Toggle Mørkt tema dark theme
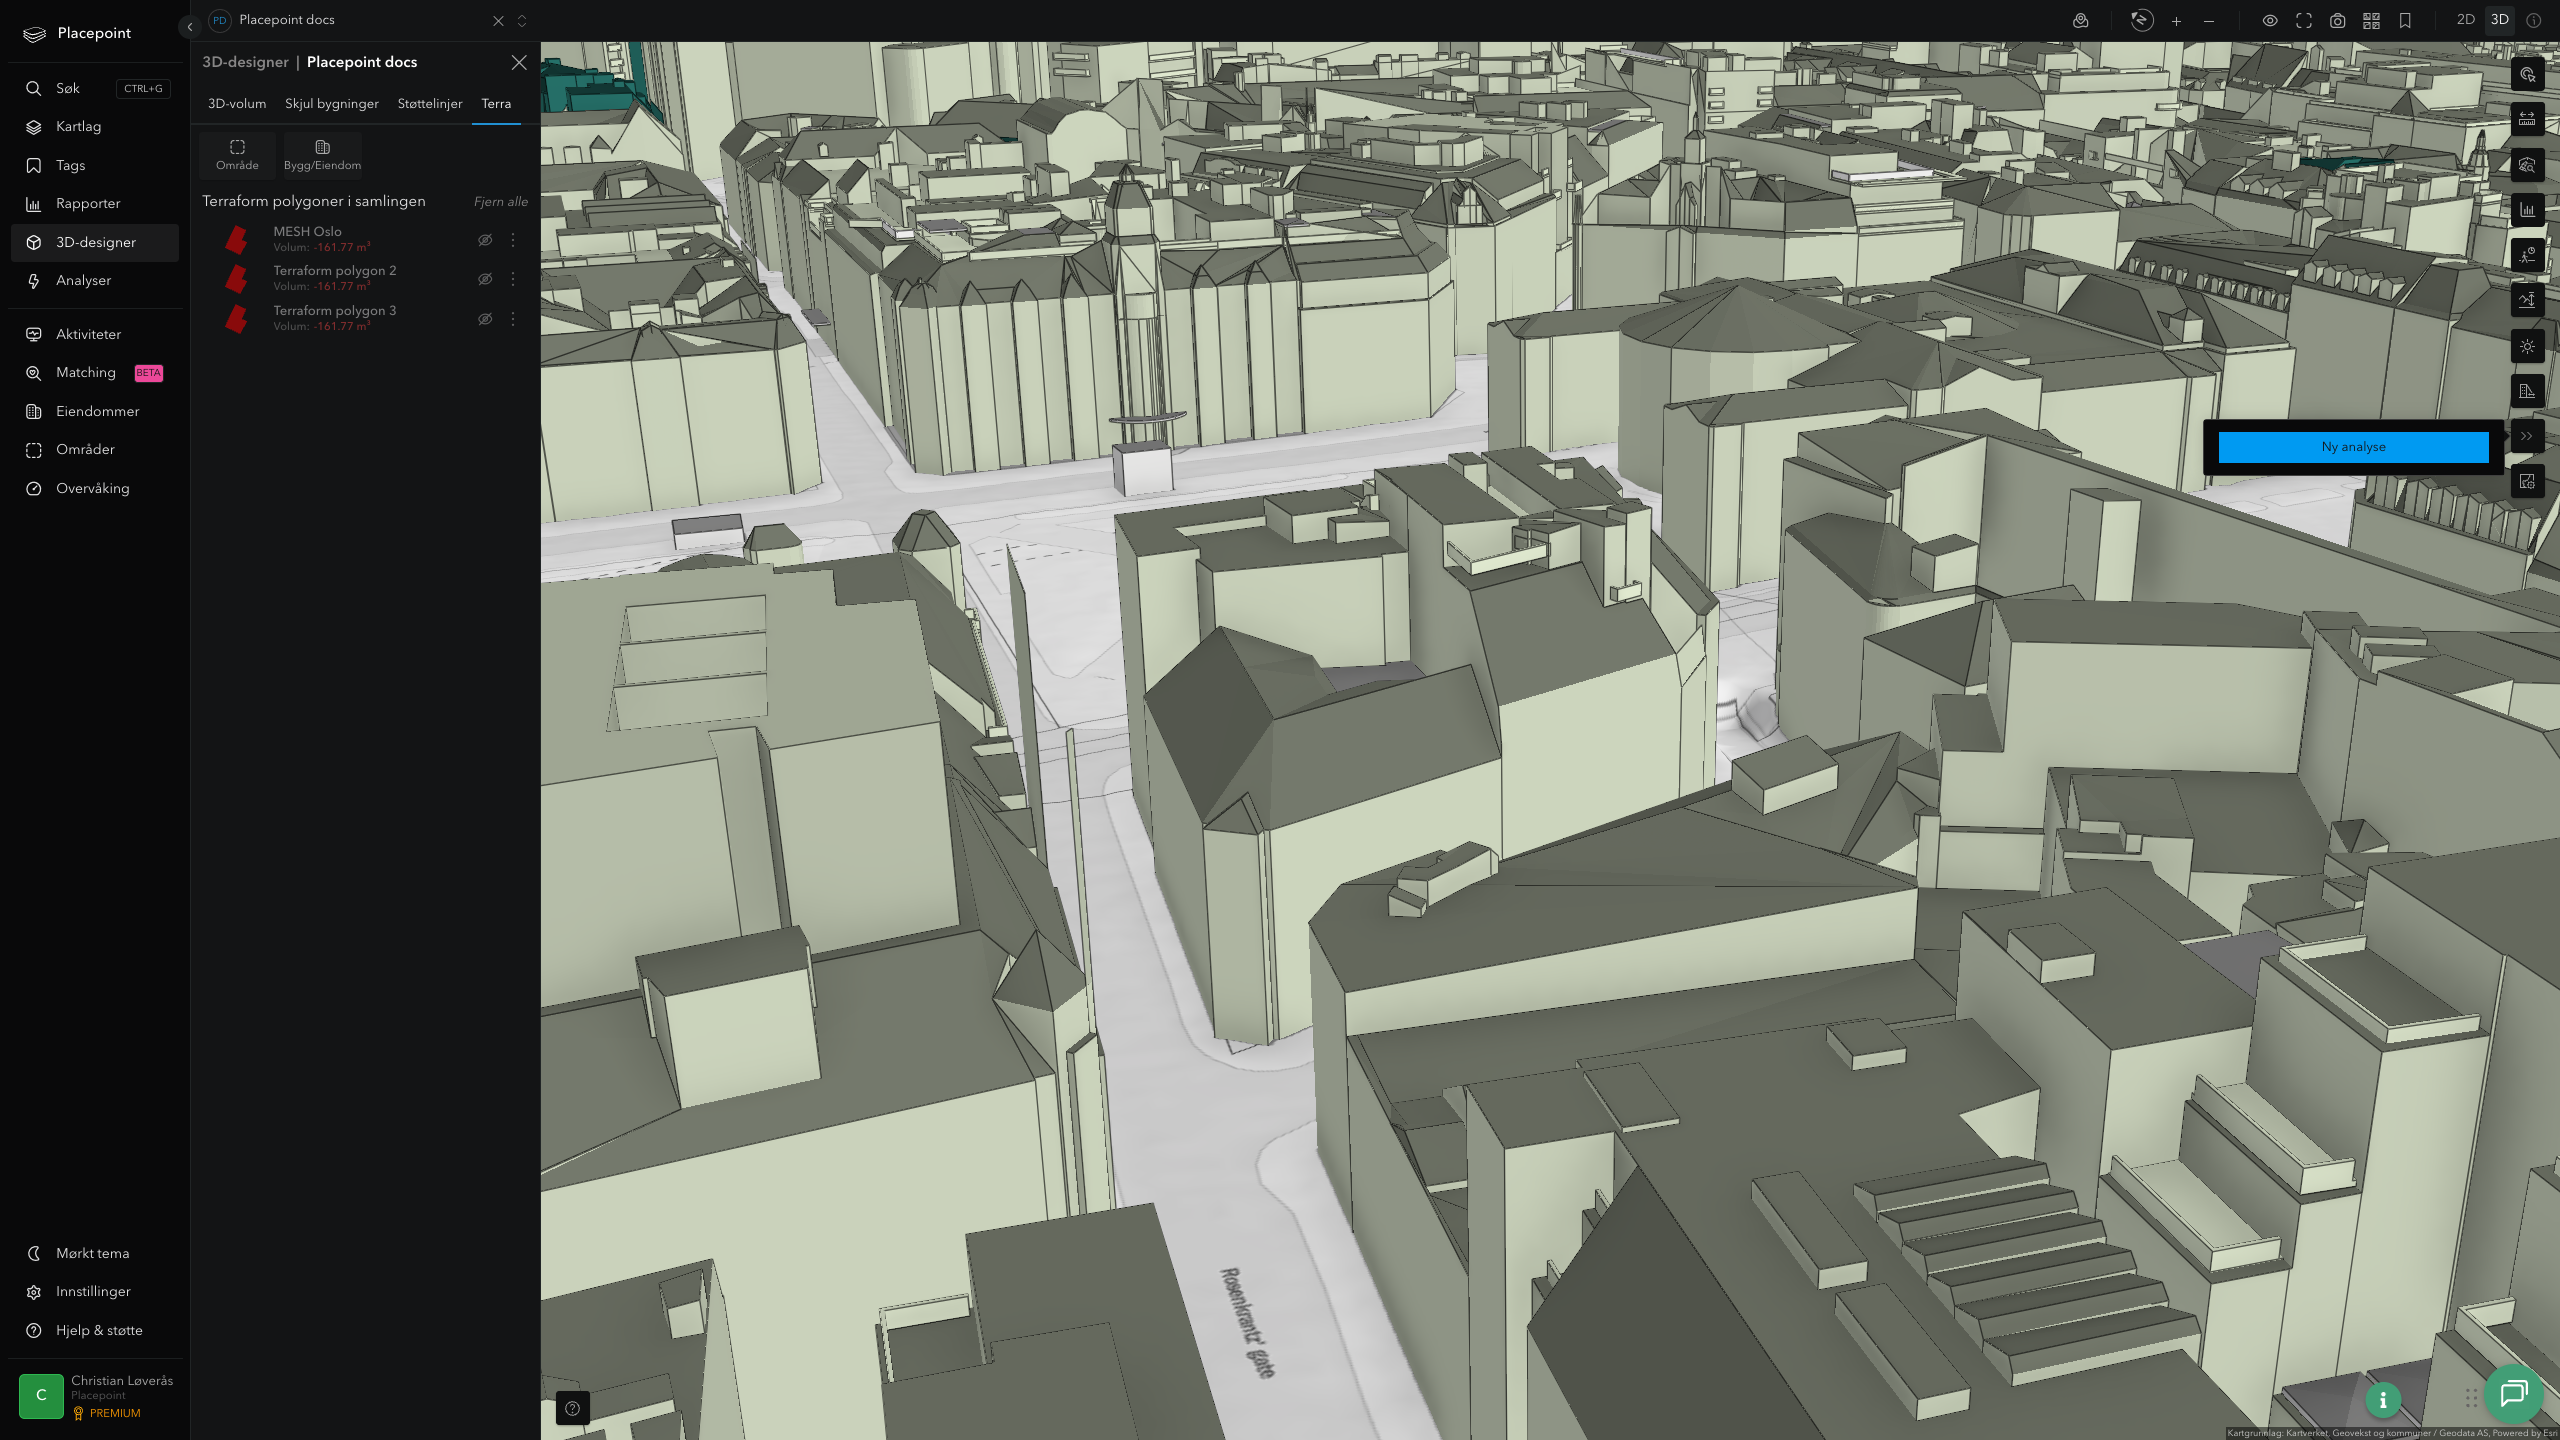The width and height of the screenshot is (2560, 1440). (95, 1253)
